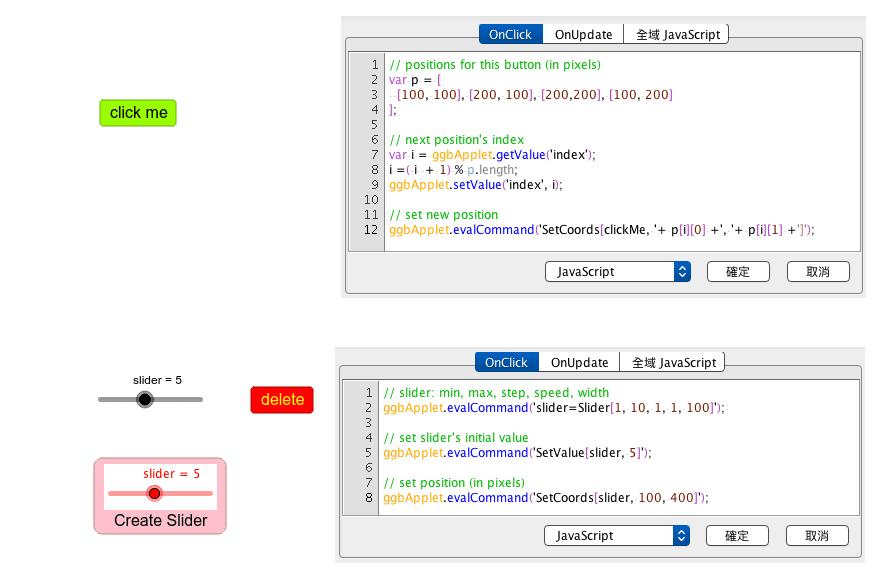Viewport: 884px width, 576px height.
Task: Click the handle of the 'slider = 5' slider
Action: coord(144,398)
